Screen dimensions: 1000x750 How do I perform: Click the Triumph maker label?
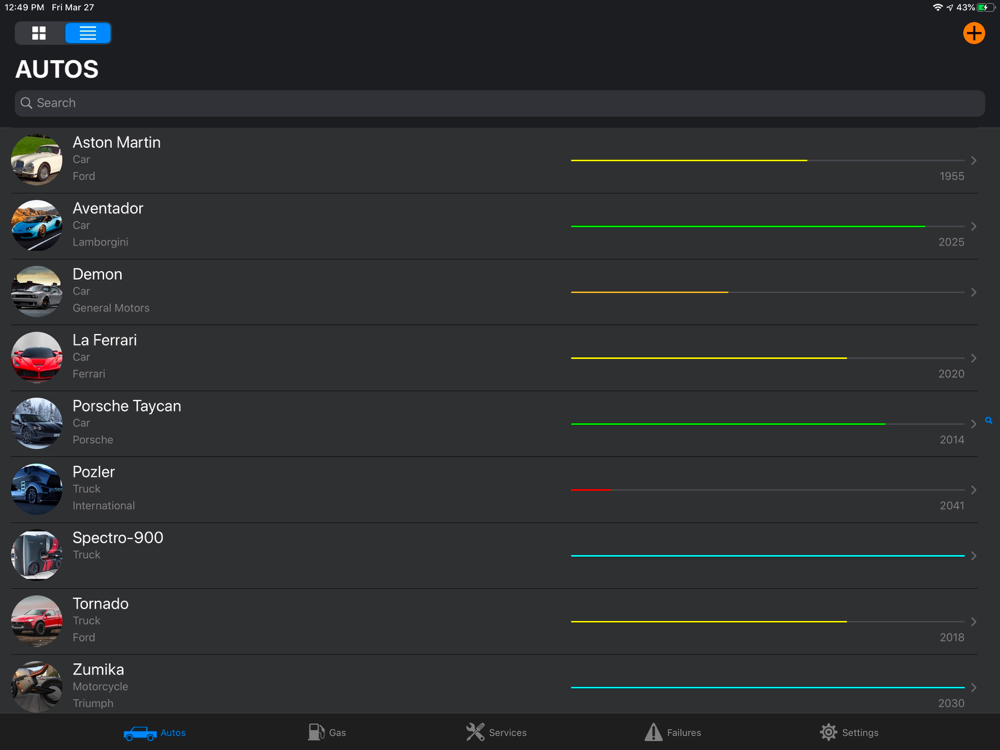[x=92, y=703]
